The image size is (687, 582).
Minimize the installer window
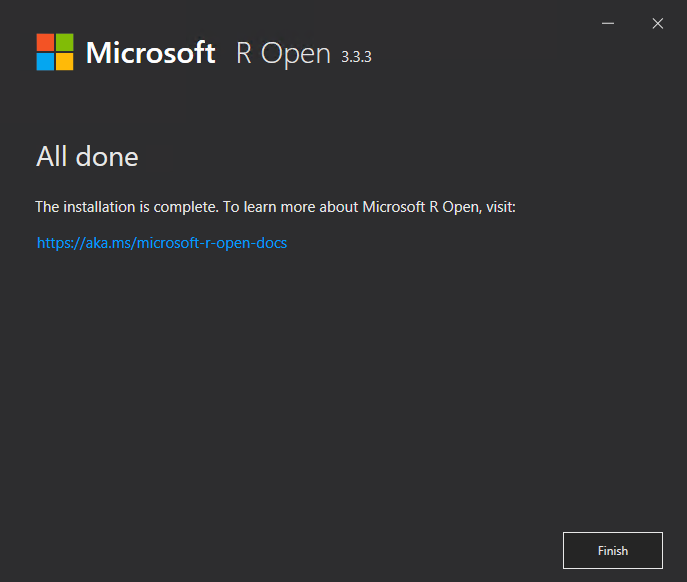608,23
